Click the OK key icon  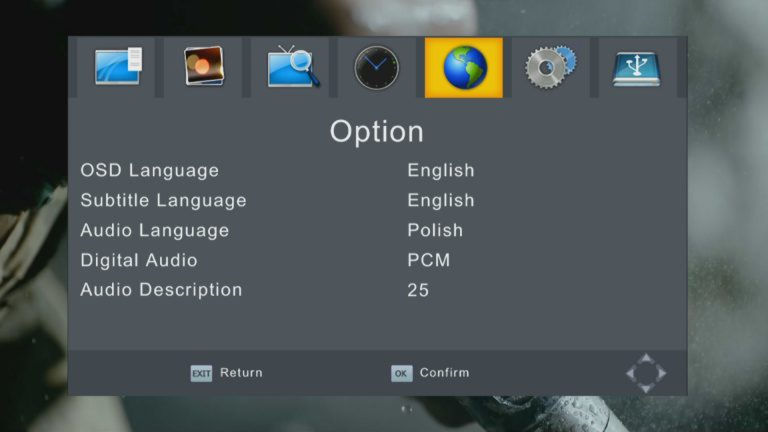(x=402, y=374)
